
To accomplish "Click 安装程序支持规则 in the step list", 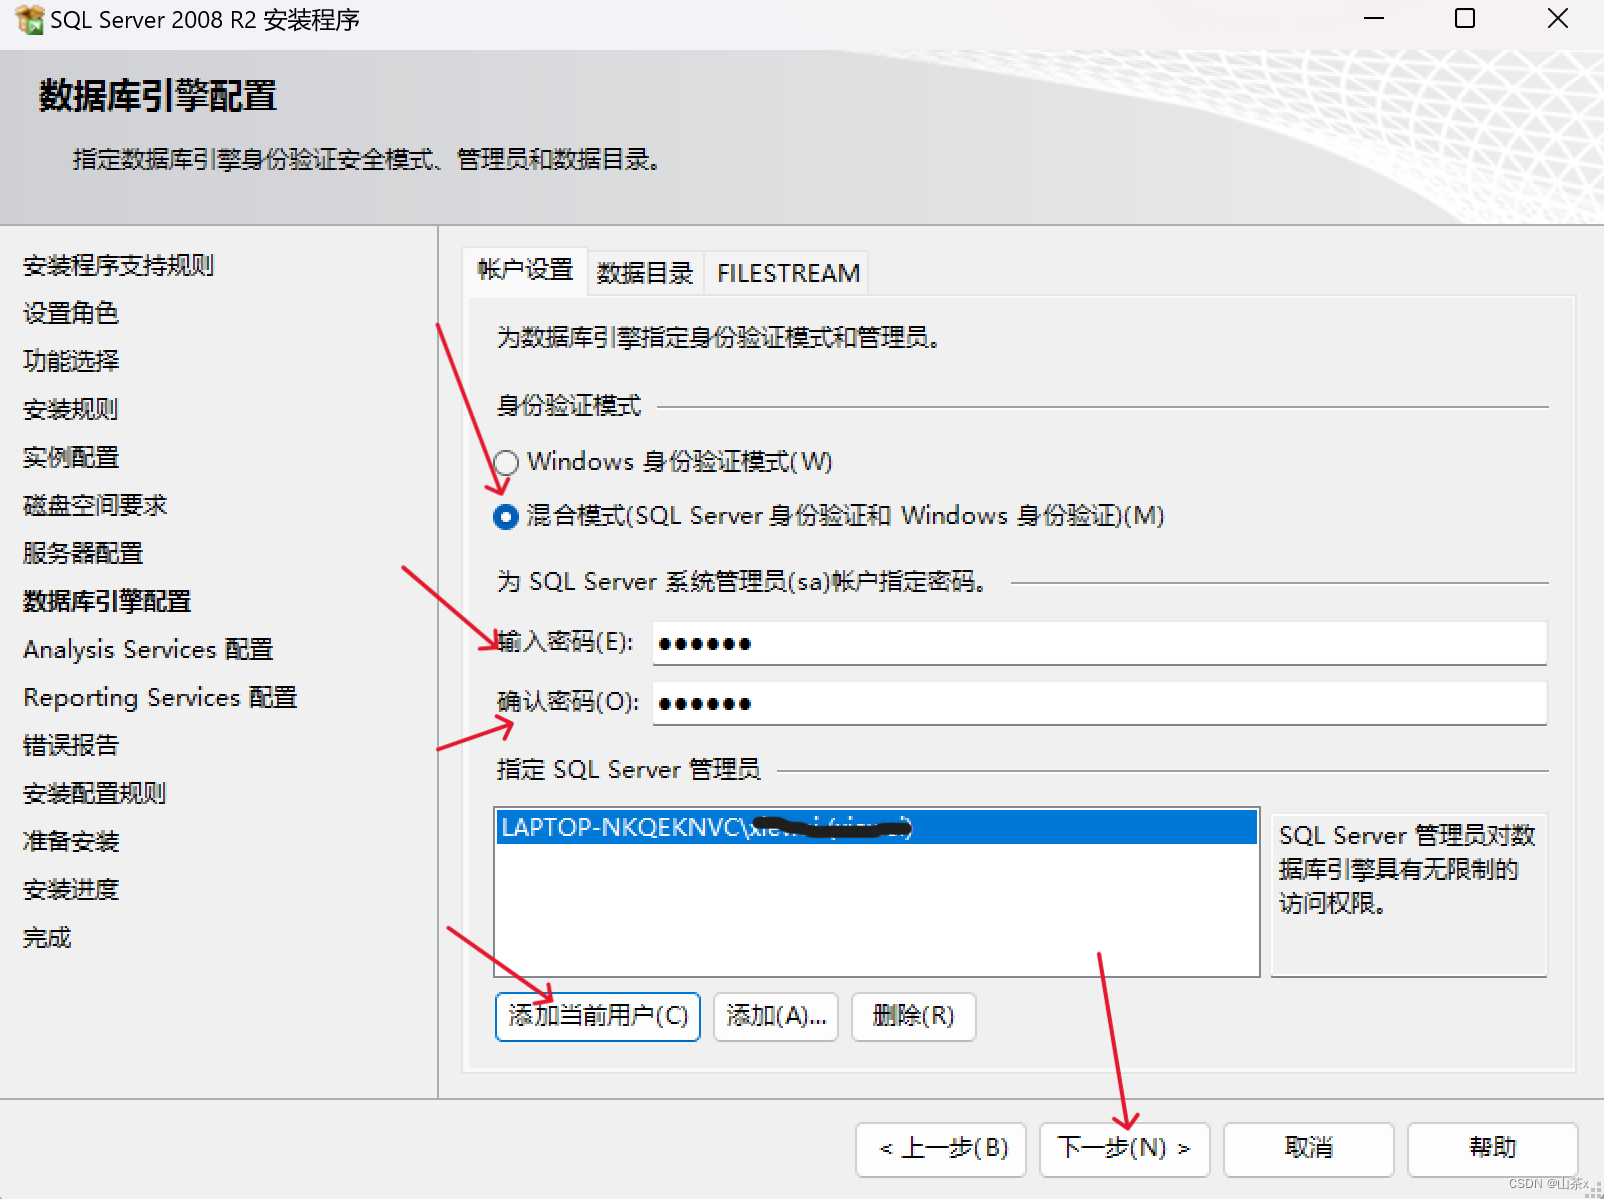I will click(x=118, y=265).
